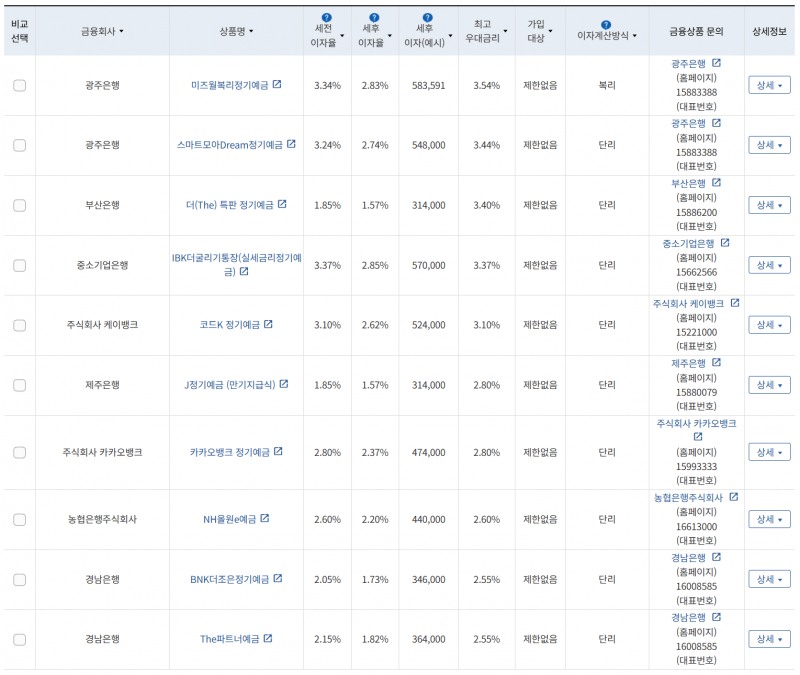800x675 pixels.
Task: Click 중소기업은행 homepage external icon in inquiry column
Action: coord(725,242)
